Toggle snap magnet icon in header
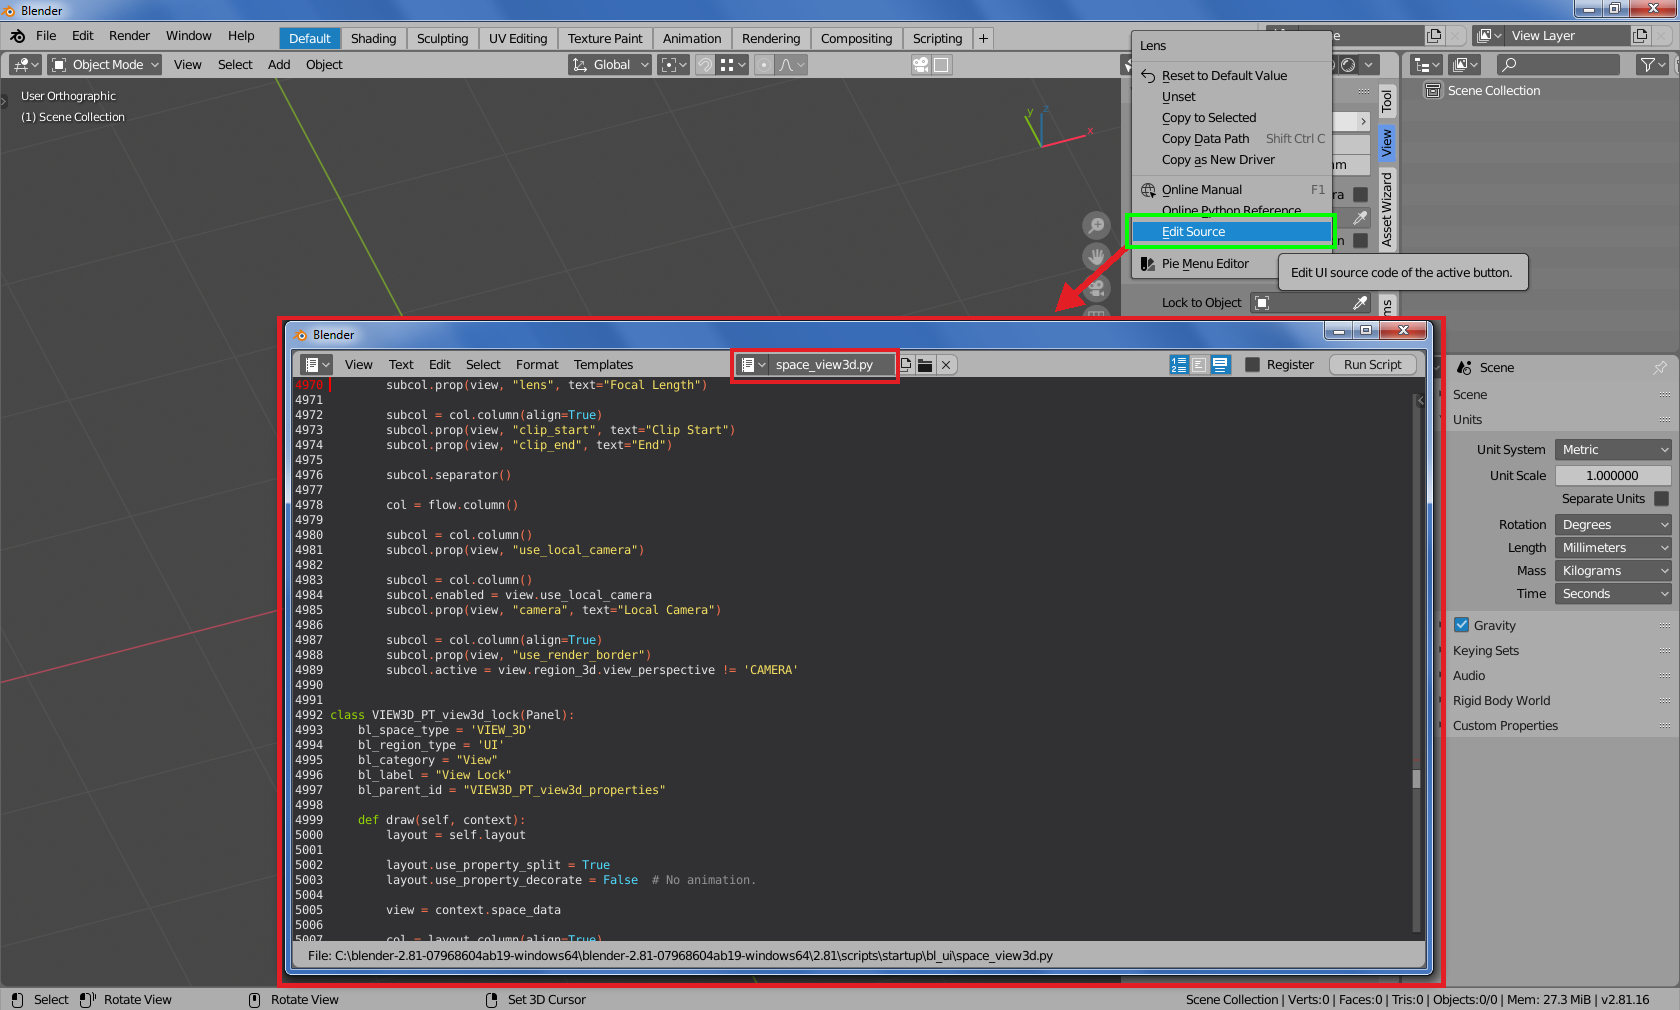The width and height of the screenshot is (1680, 1010). (x=705, y=65)
